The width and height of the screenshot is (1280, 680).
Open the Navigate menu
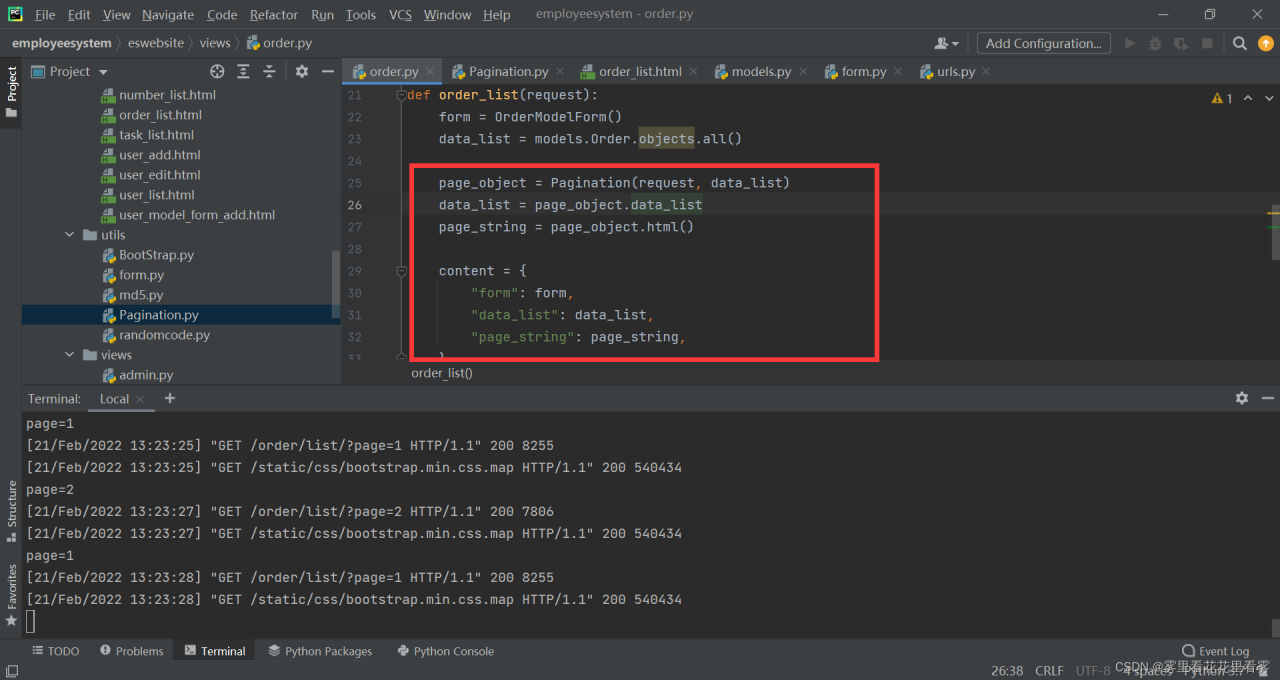(168, 15)
